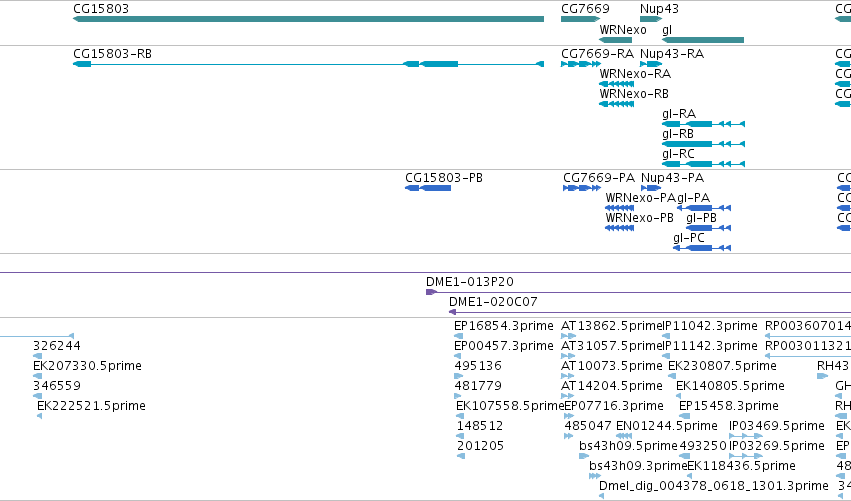
Task: Select the gl-RB transcript label
Action: pos(677,134)
